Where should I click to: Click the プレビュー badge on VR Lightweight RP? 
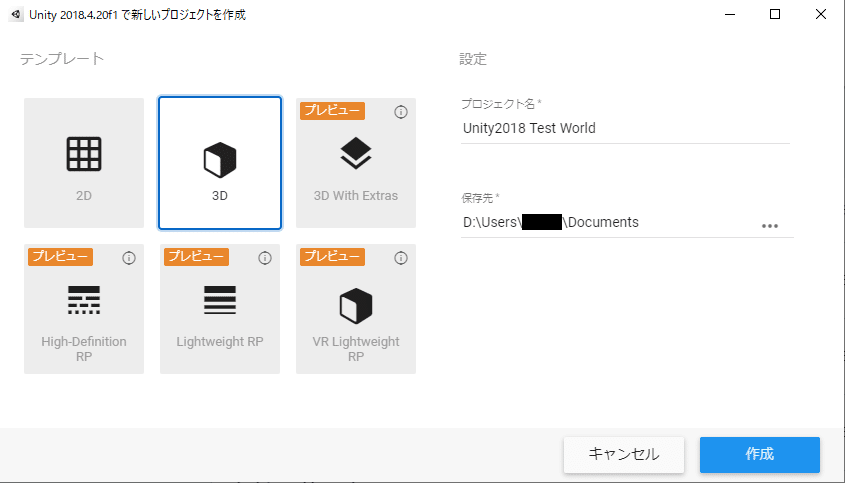[333, 257]
